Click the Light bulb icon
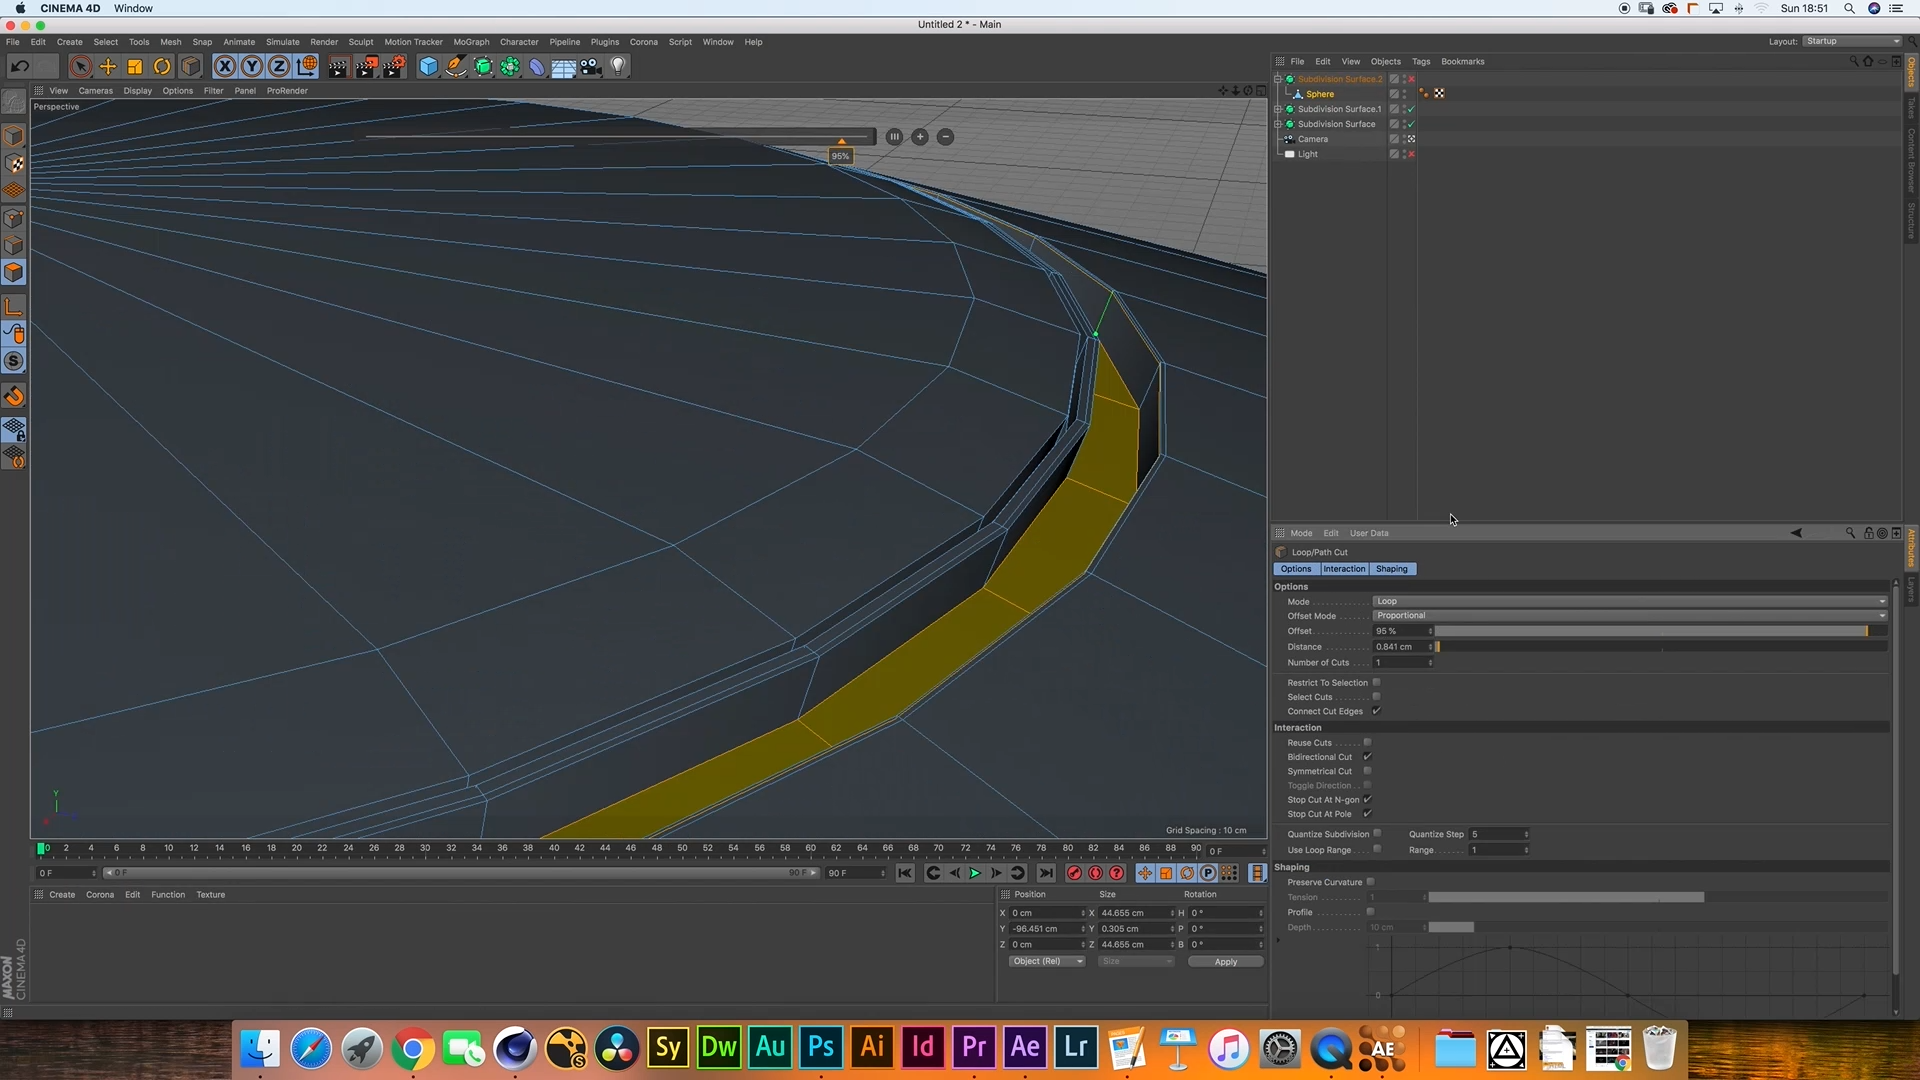The width and height of the screenshot is (1920, 1080). point(618,67)
